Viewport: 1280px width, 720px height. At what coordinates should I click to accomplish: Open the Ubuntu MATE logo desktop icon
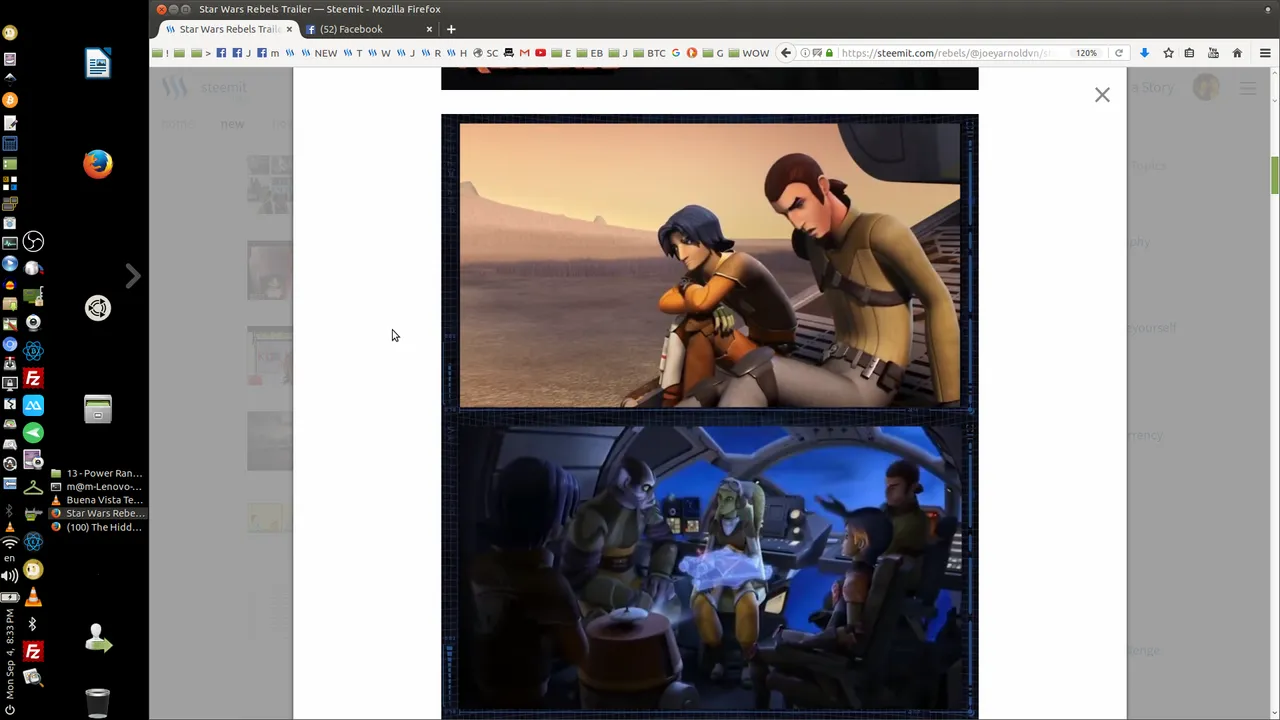[x=98, y=308]
